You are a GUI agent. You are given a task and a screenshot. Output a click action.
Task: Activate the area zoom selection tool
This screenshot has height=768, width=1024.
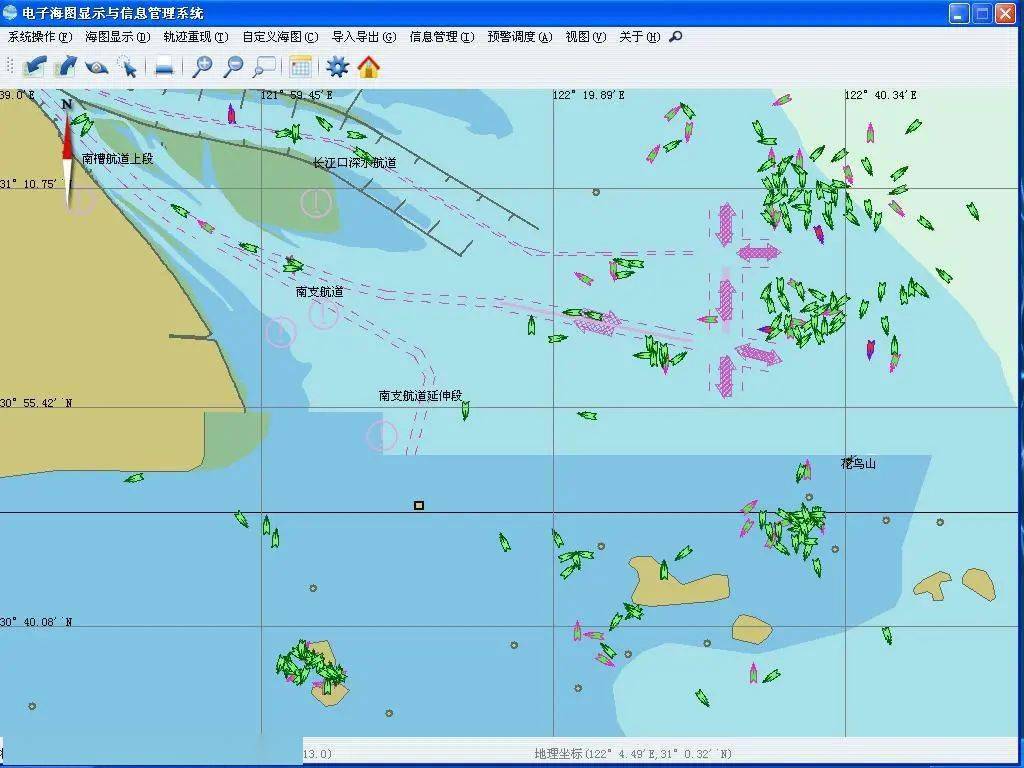coord(262,67)
